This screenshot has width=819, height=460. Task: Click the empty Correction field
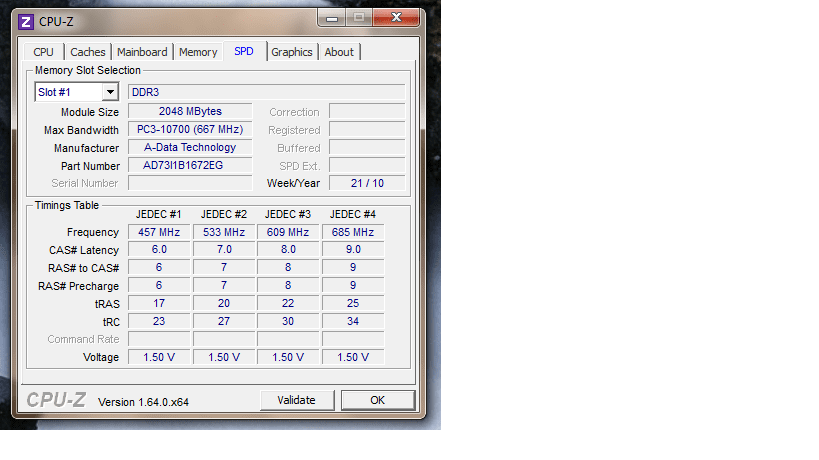(367, 111)
